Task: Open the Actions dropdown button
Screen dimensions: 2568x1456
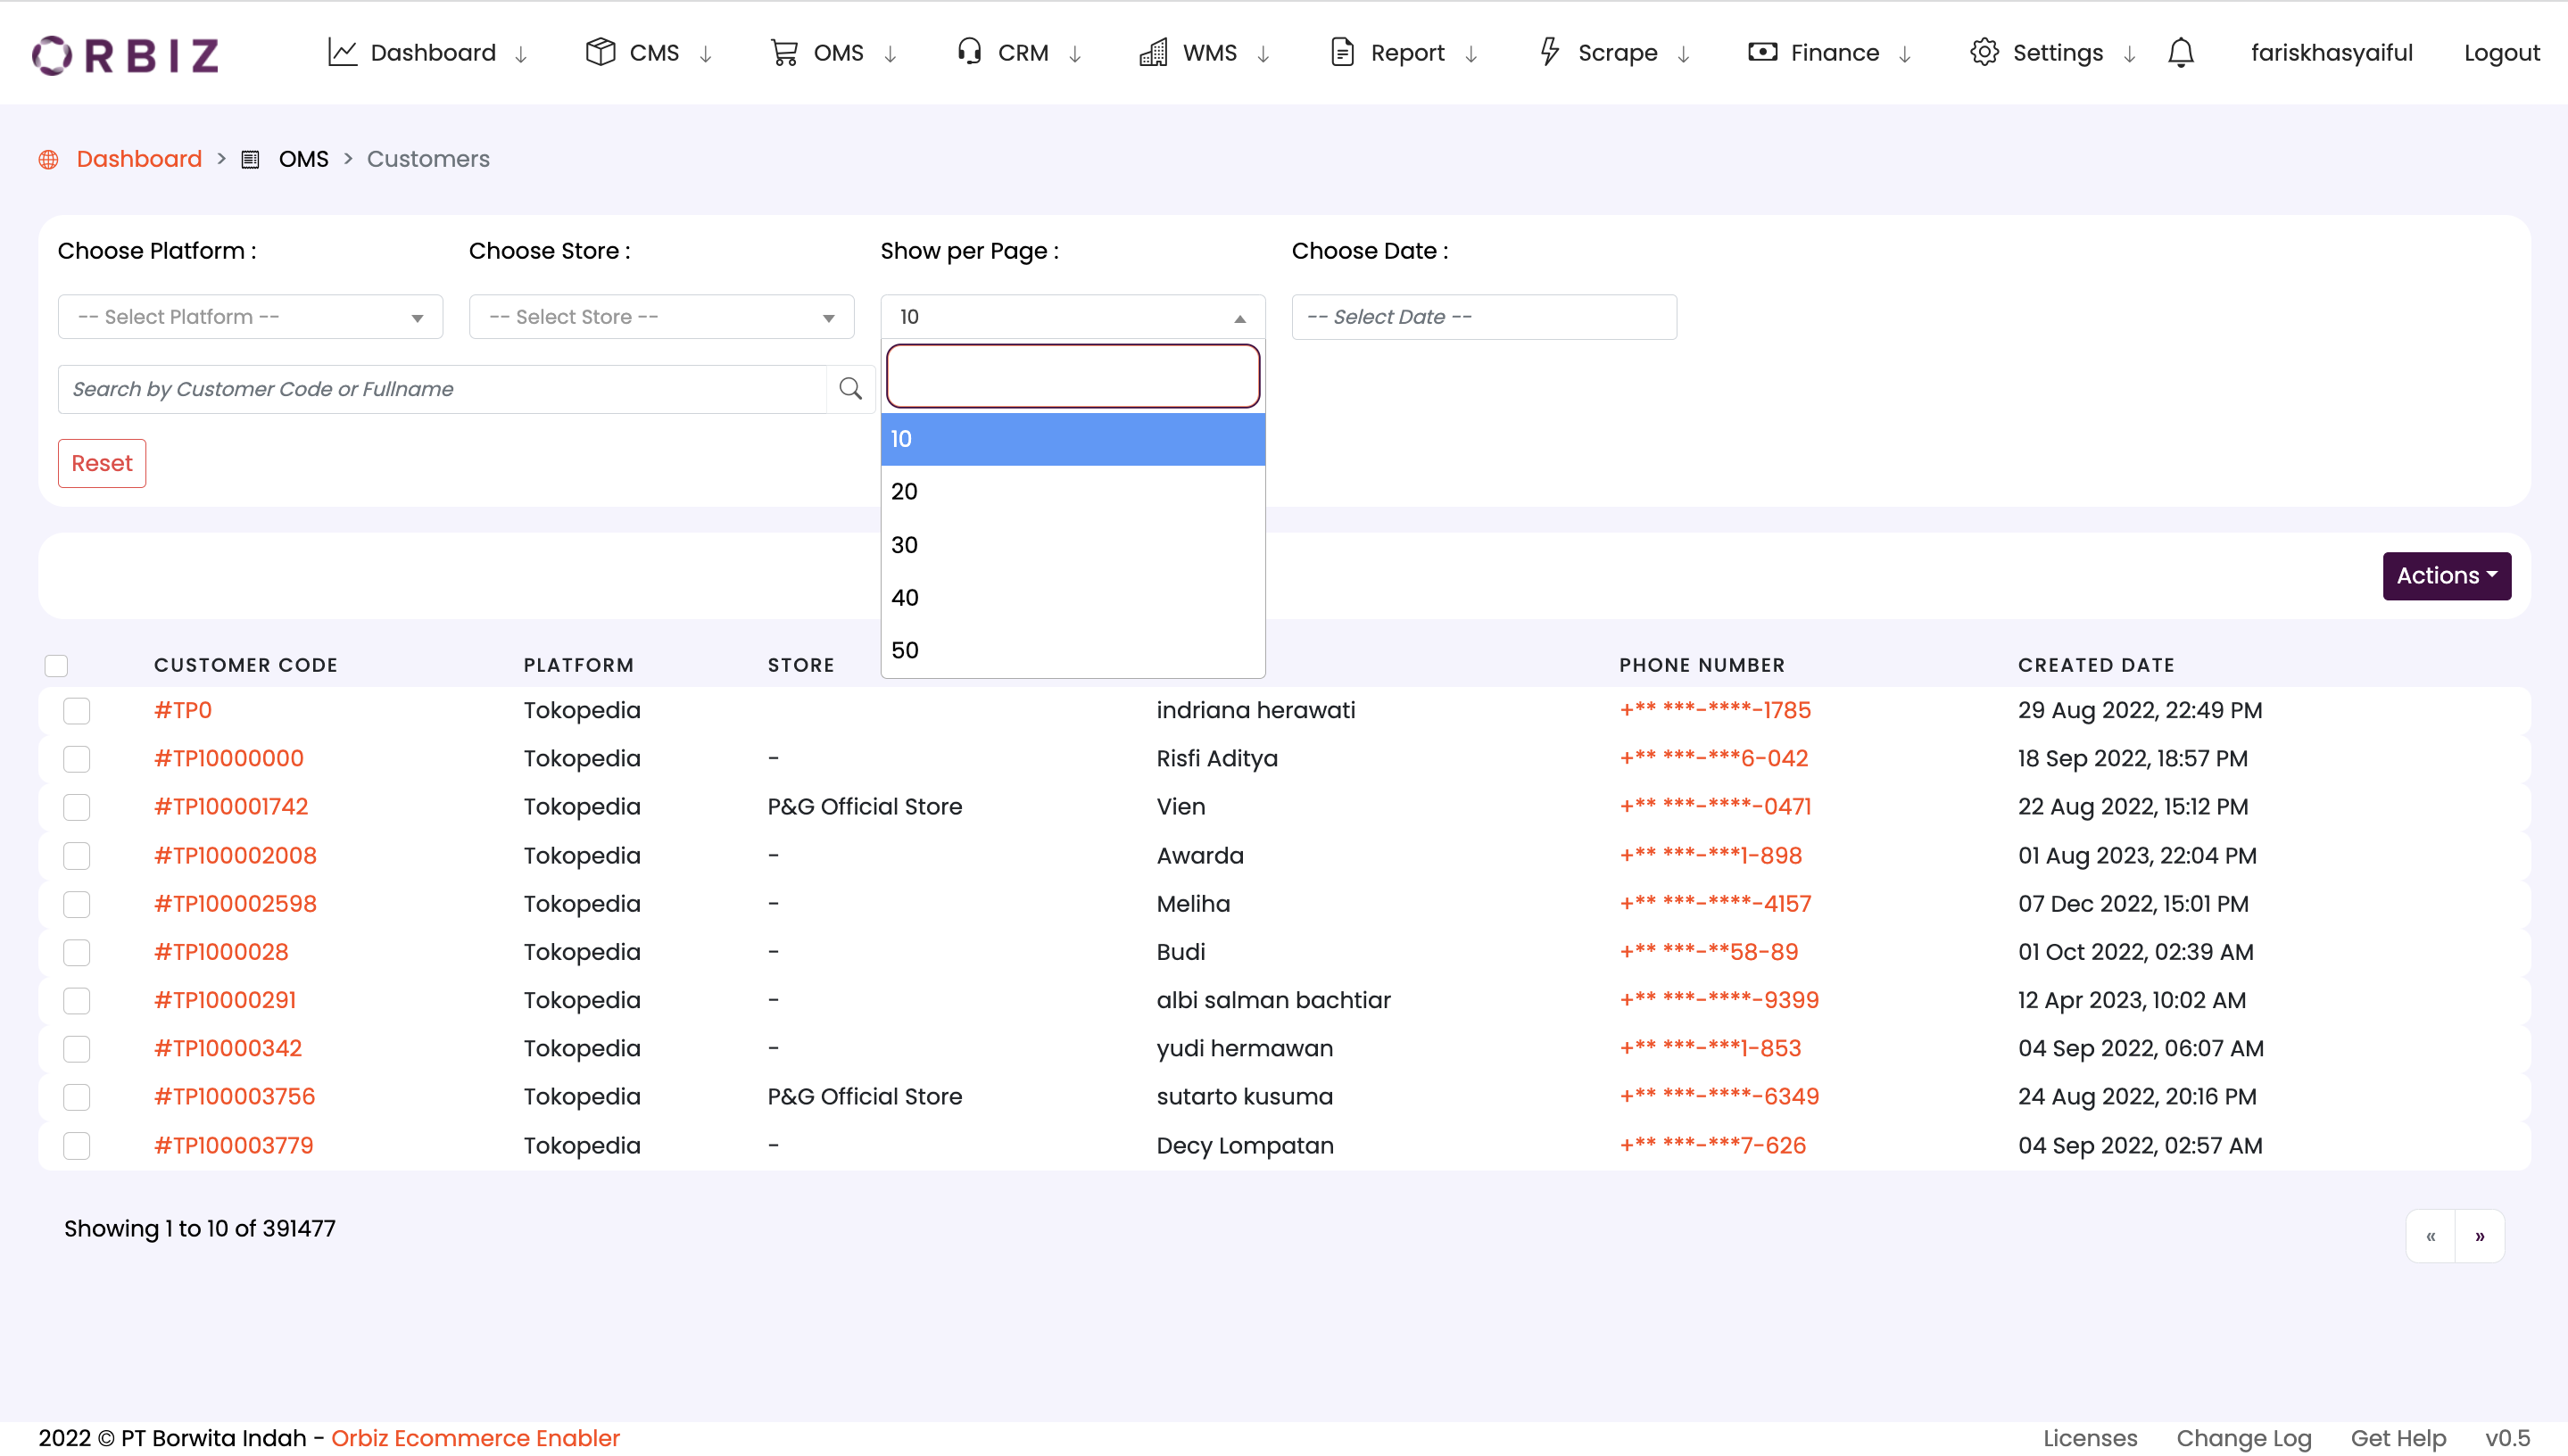Action: [2446, 575]
